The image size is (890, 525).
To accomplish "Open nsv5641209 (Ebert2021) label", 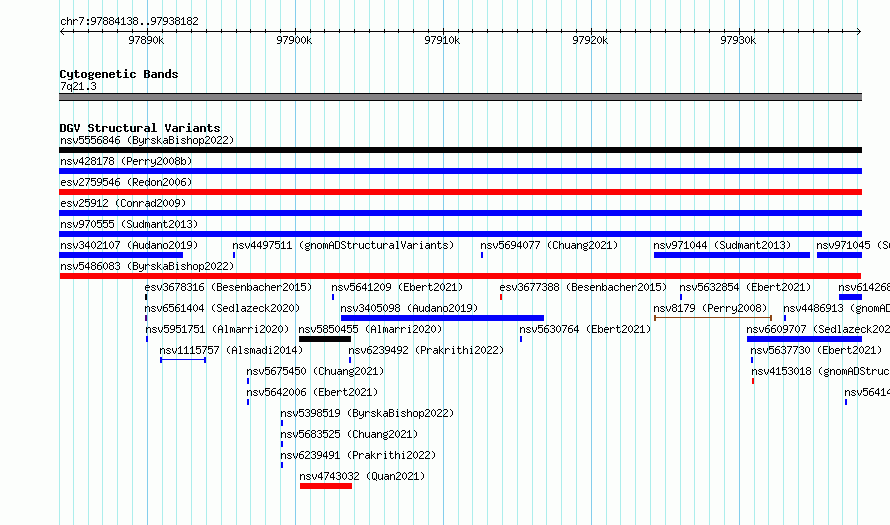I will [x=397, y=287].
